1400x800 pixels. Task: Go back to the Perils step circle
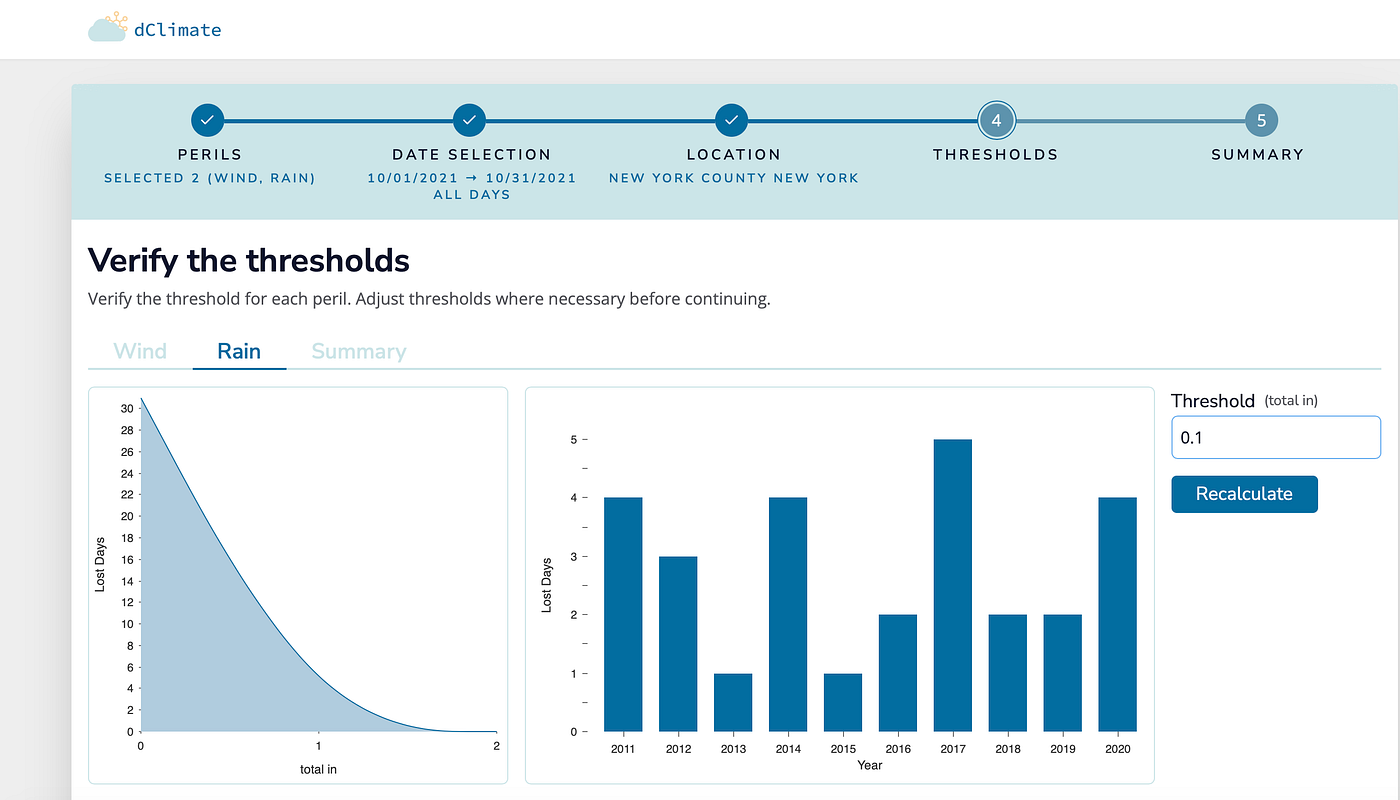[207, 121]
